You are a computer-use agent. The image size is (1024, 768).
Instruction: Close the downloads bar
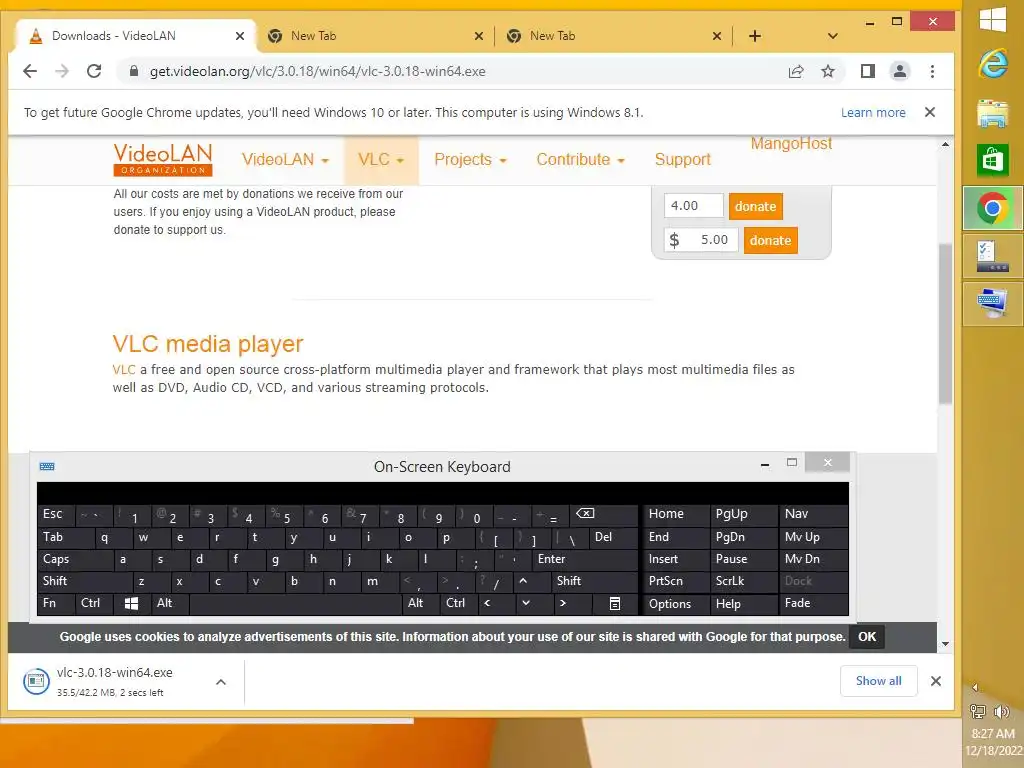point(936,681)
